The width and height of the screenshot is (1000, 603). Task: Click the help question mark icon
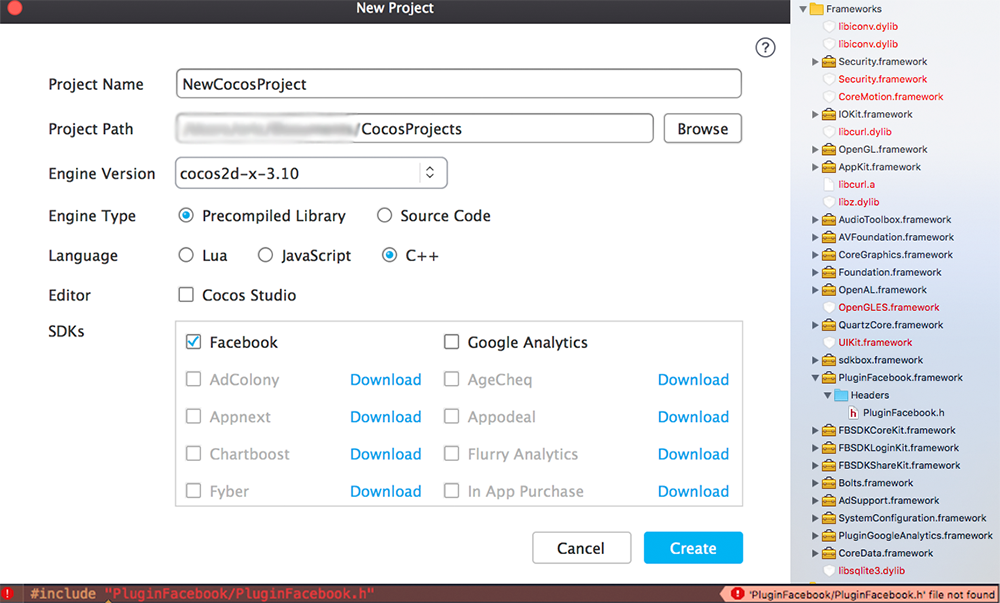click(765, 48)
